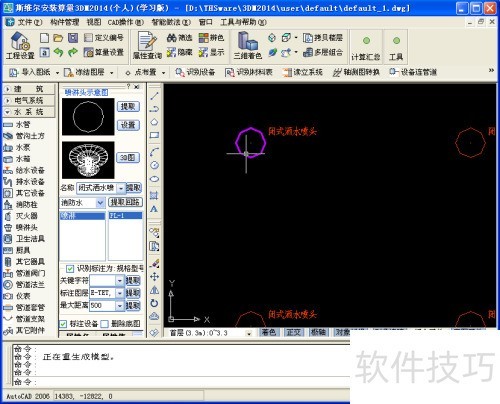Open the 构件管理 menu
The width and height of the screenshot is (500, 404).
point(64,22)
